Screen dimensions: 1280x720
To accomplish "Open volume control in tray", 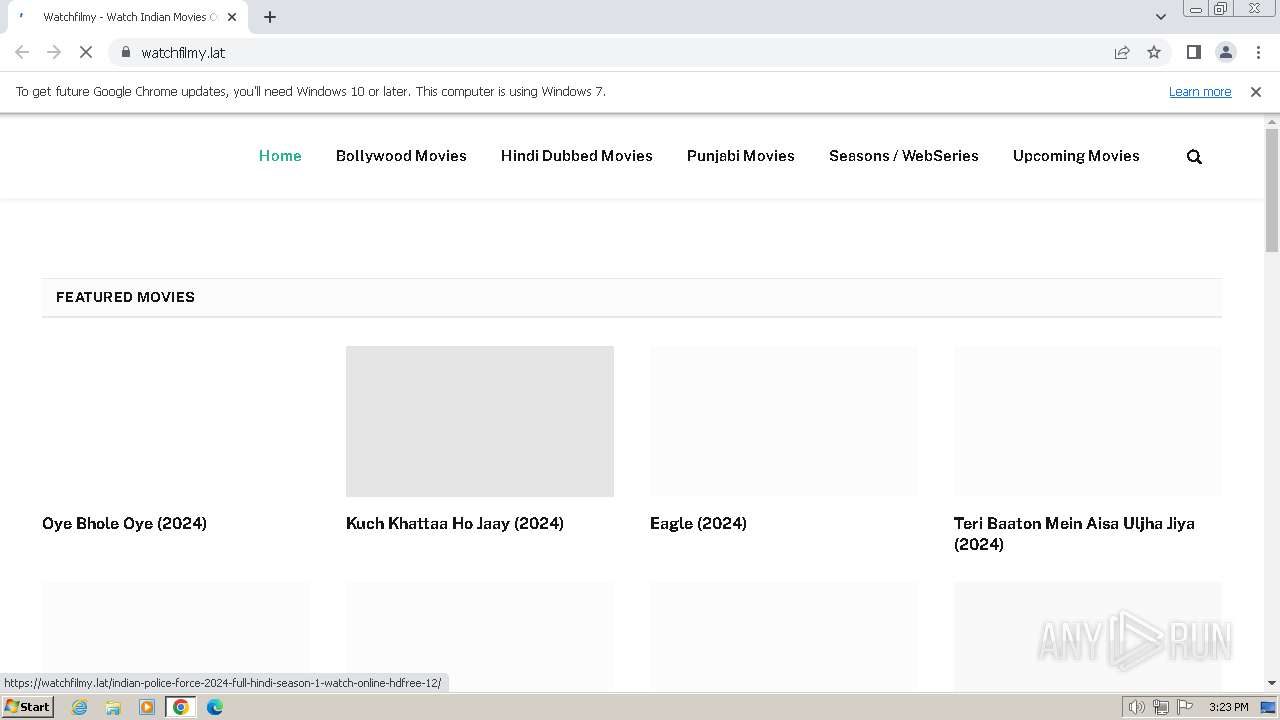I will (1136, 707).
